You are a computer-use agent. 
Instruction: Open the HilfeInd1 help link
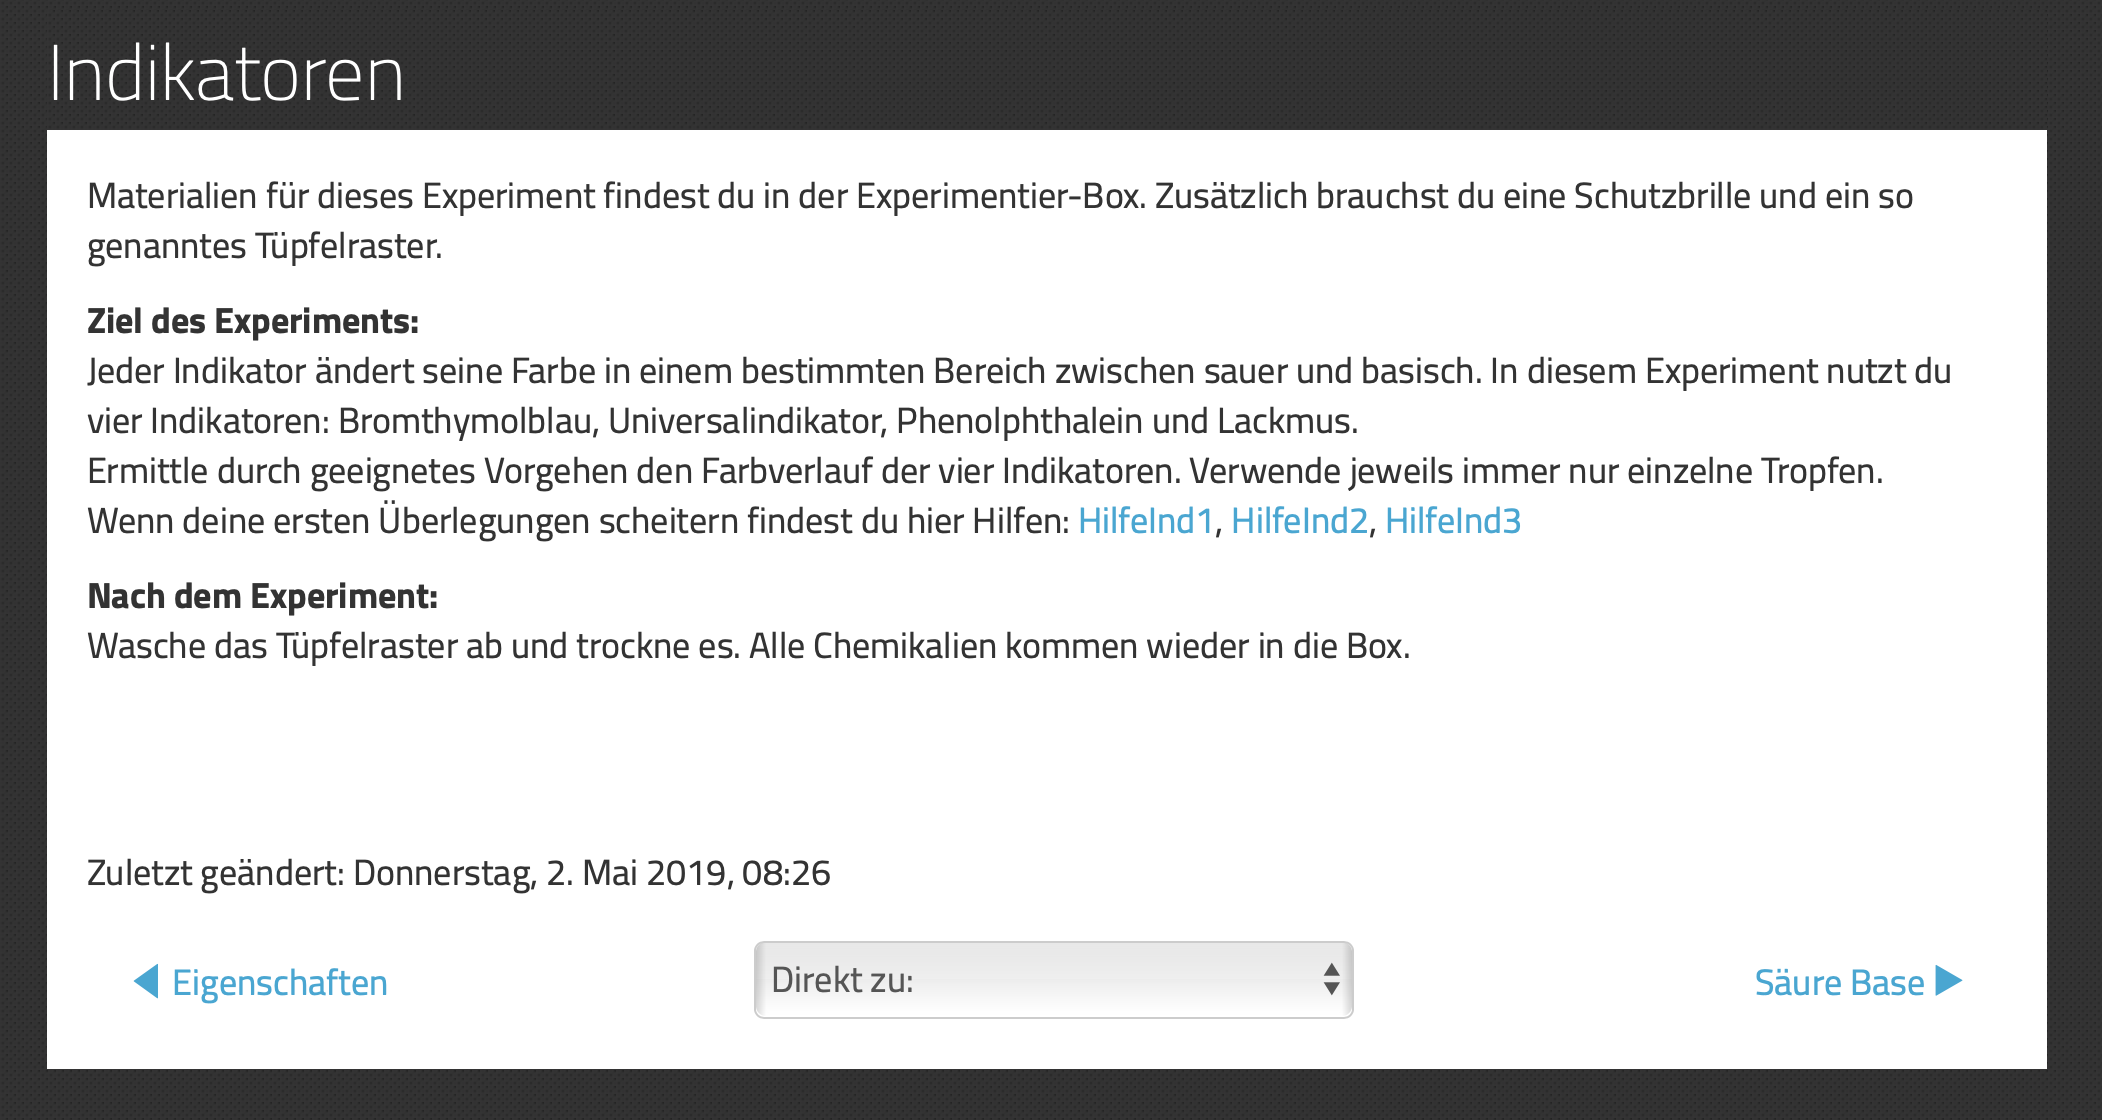[x=1145, y=521]
